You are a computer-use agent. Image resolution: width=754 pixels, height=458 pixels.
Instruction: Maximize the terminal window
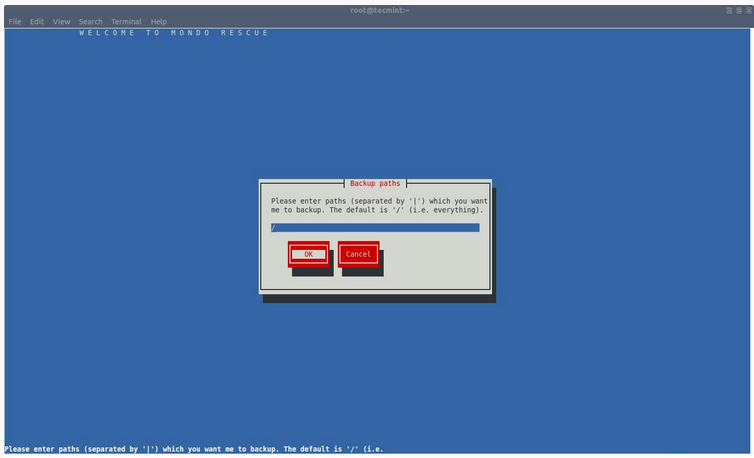(x=738, y=9)
